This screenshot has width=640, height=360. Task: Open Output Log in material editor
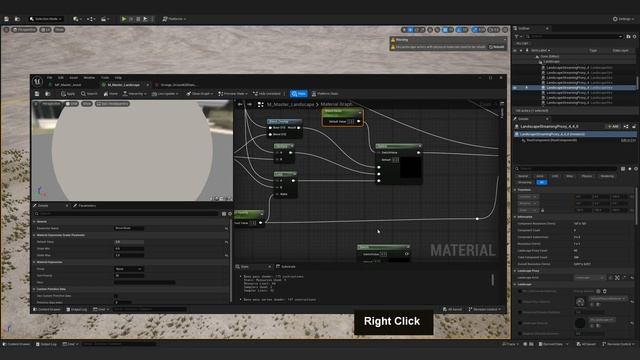coord(77,309)
